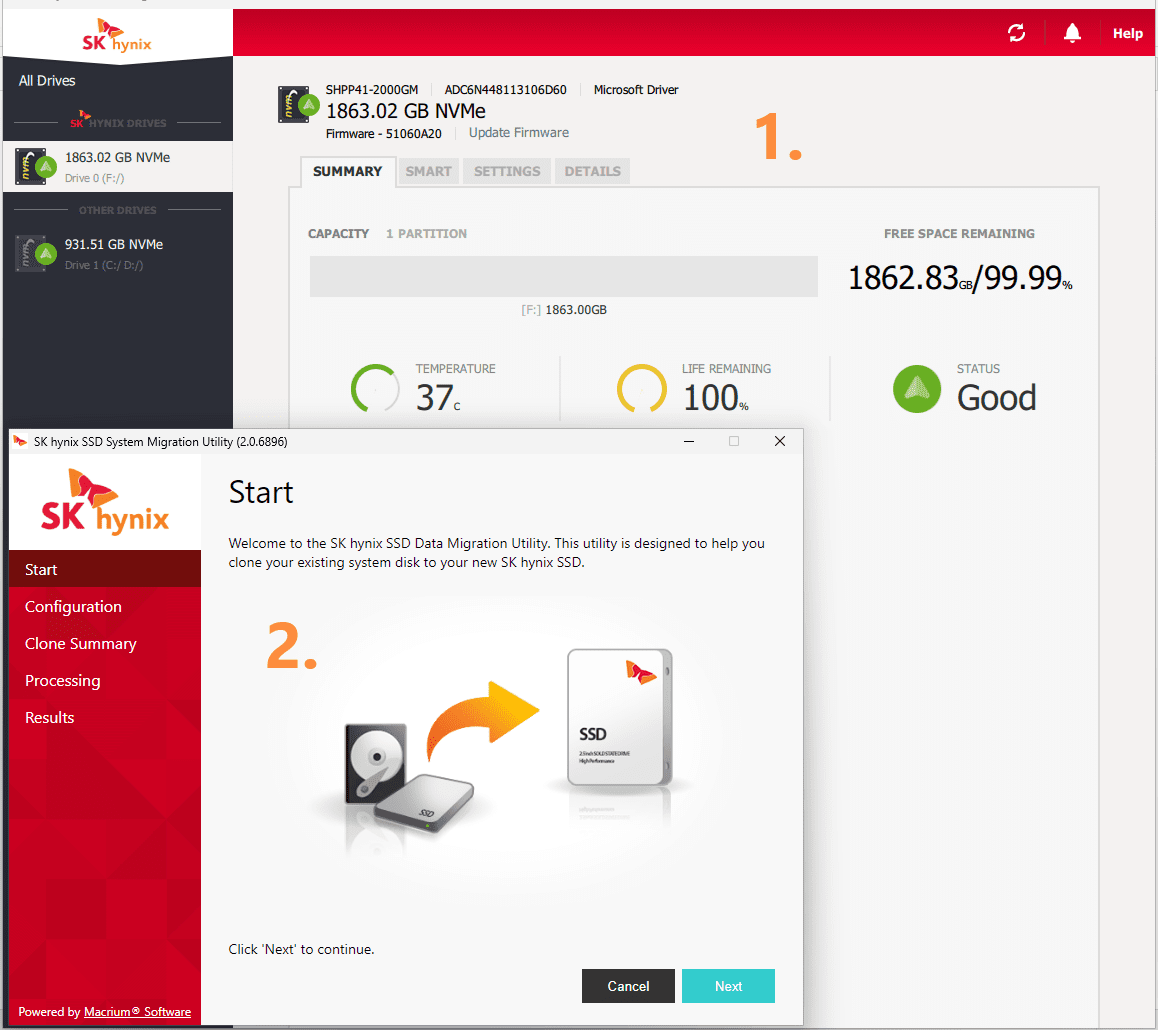Click the temperature gauge ring
This screenshot has width=1158, height=1030.
coord(374,388)
